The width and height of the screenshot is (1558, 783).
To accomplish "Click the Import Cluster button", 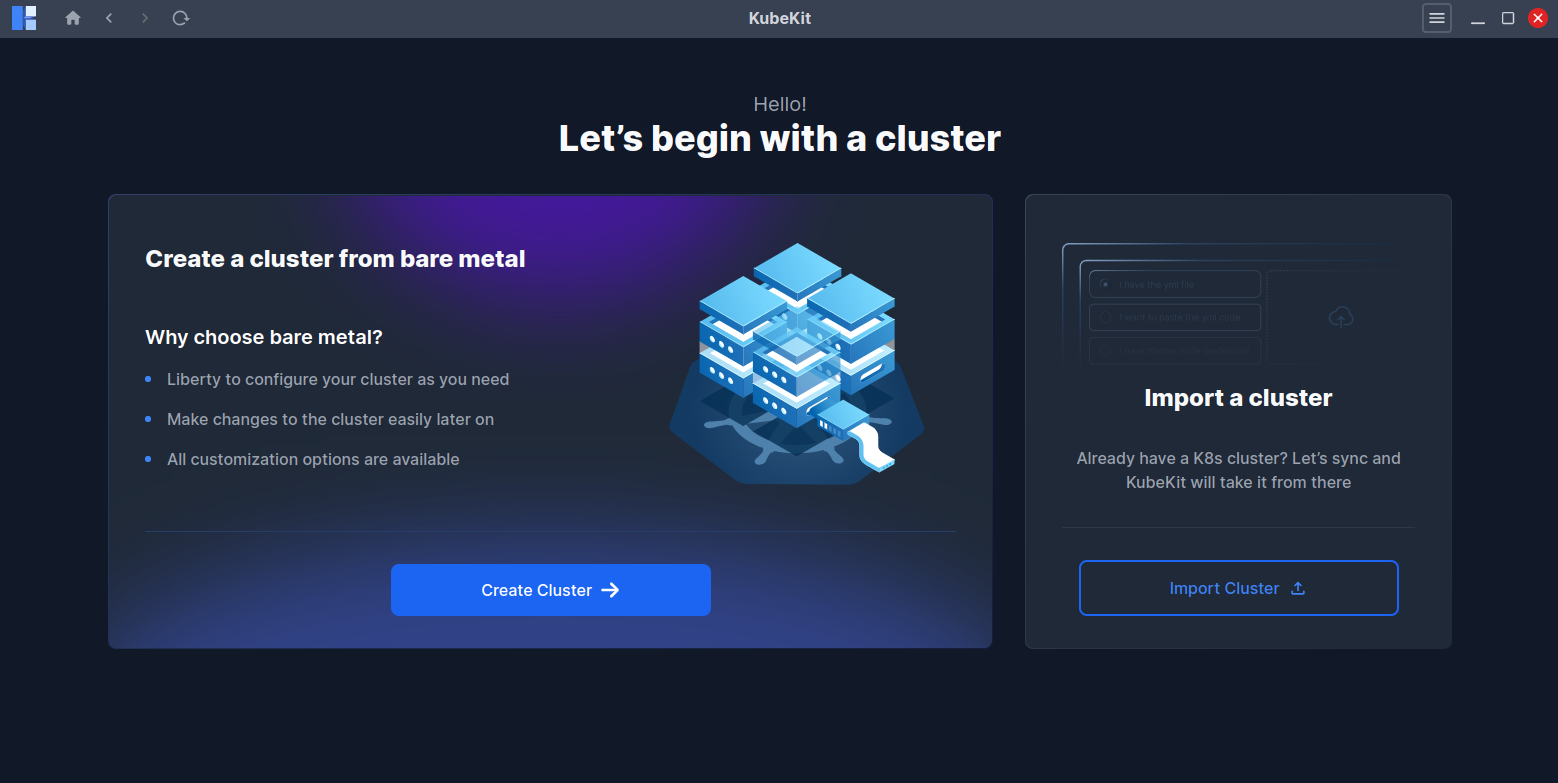I will (1237, 588).
